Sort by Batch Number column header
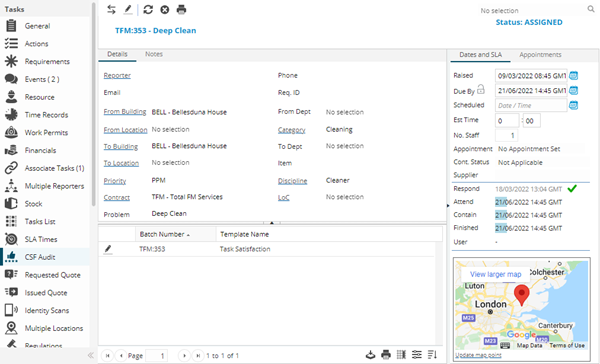The image size is (600, 364). coord(176,234)
